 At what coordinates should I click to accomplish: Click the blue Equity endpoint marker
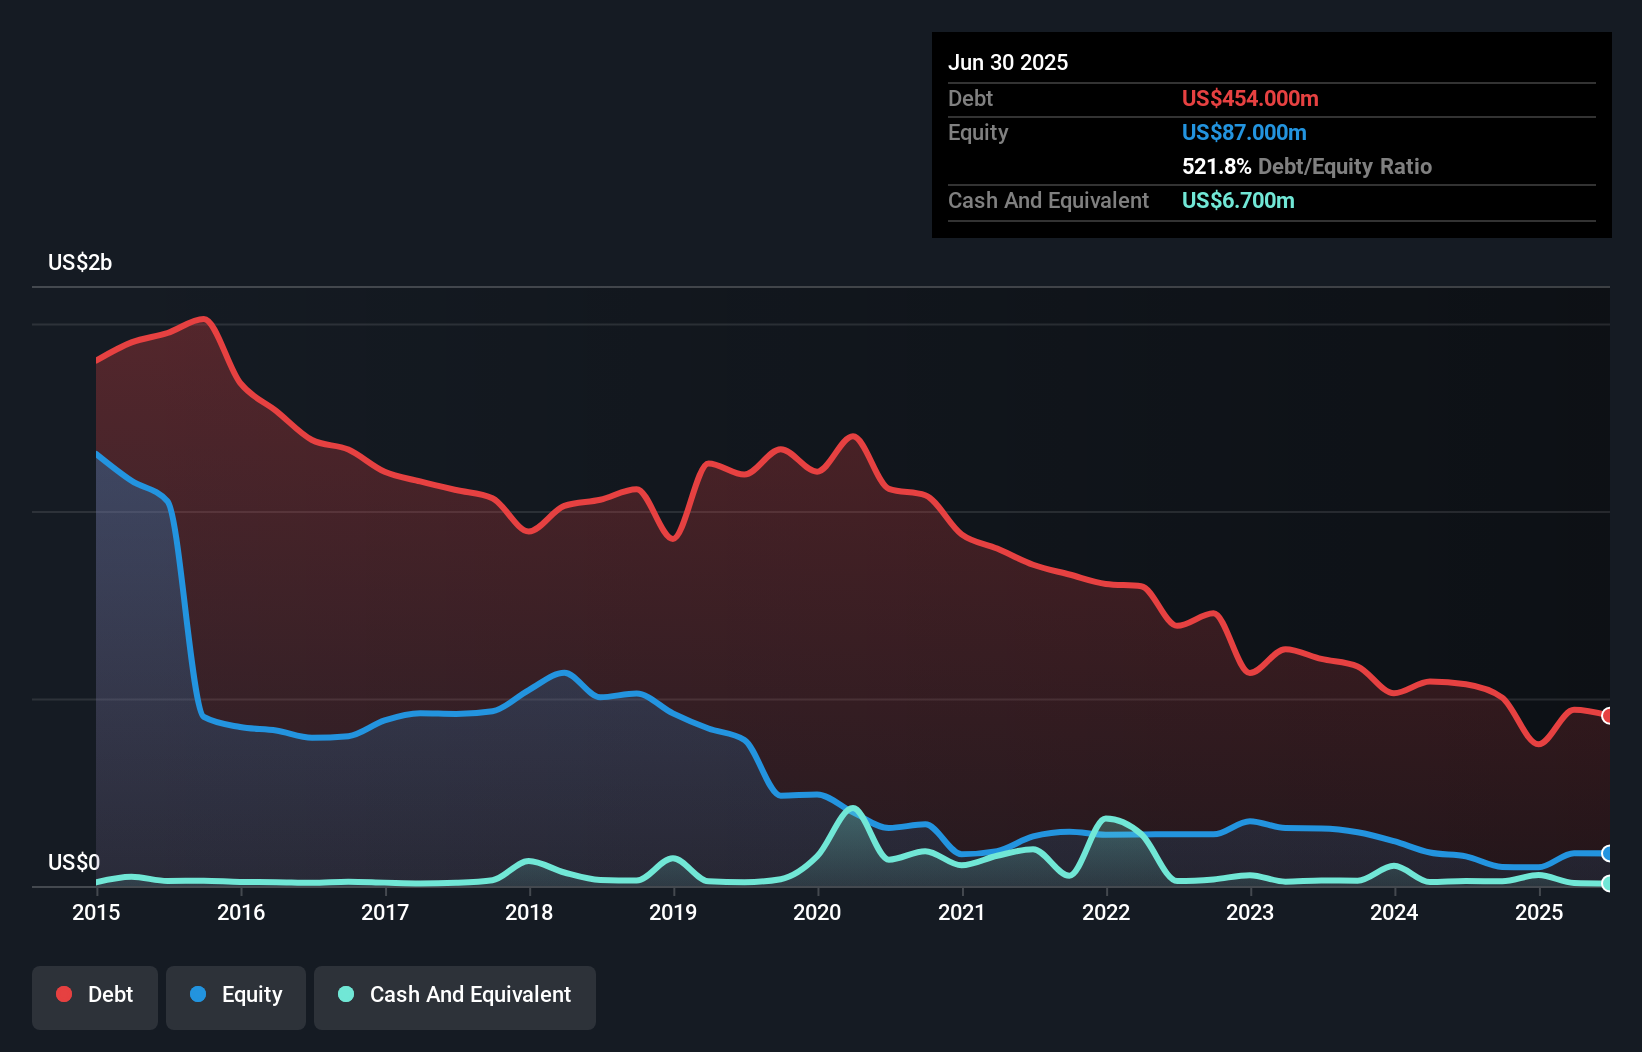1608,853
